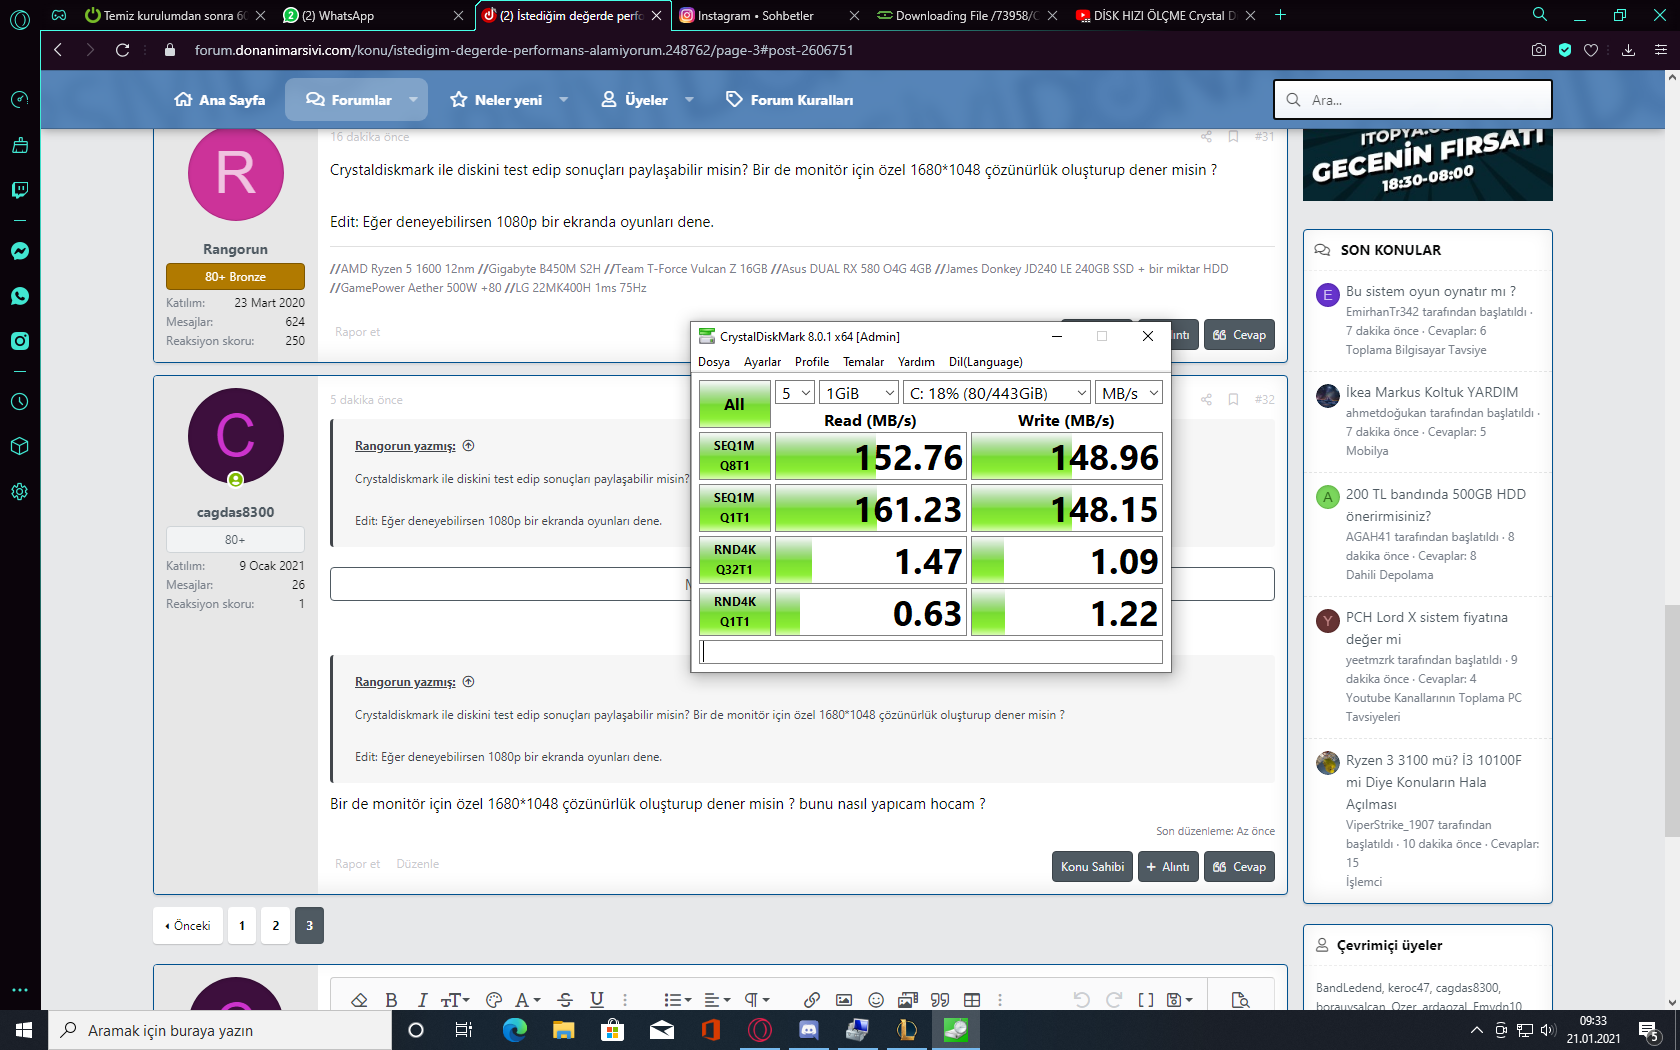The width and height of the screenshot is (1680, 1050).
Task: Apply underline in the reply editor
Action: click(597, 1000)
